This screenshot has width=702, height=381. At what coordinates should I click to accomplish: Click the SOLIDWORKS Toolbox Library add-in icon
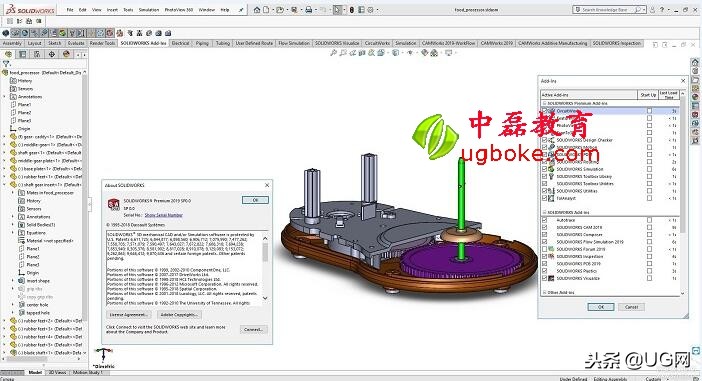click(552, 176)
